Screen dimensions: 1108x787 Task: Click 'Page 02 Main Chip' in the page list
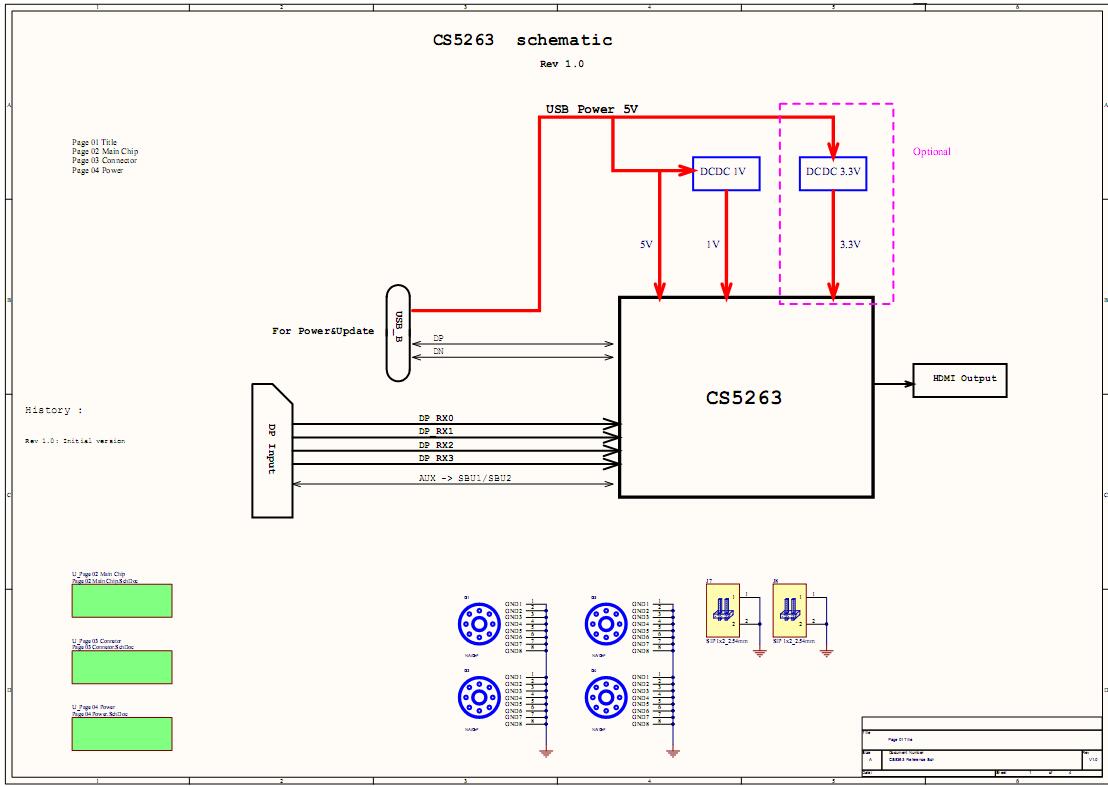click(105, 151)
